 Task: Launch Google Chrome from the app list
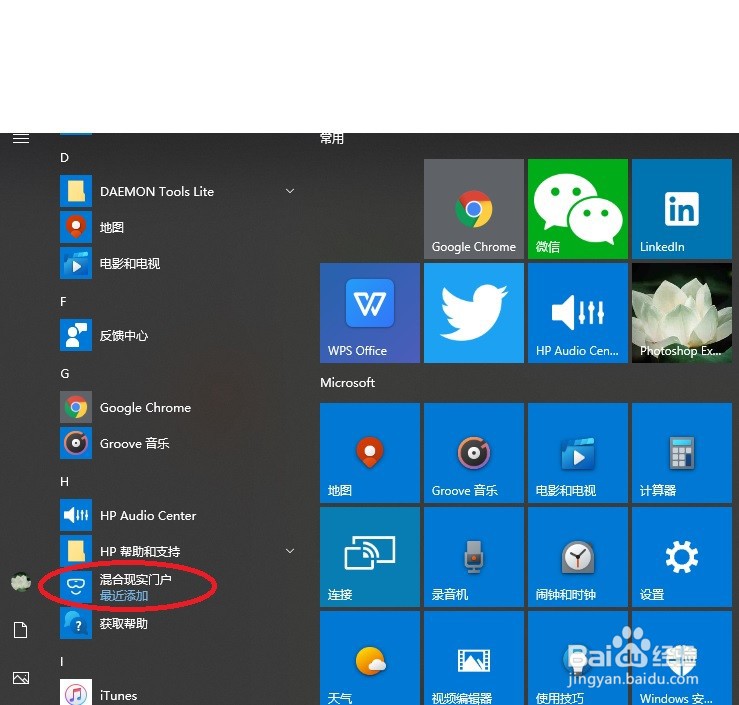point(177,407)
